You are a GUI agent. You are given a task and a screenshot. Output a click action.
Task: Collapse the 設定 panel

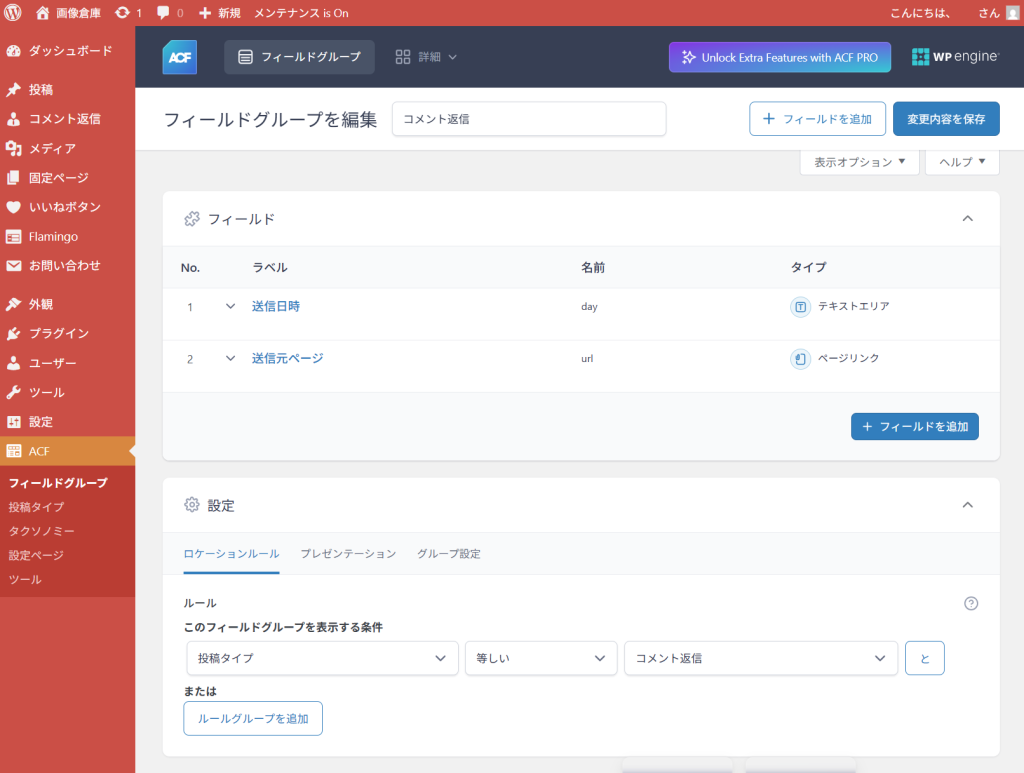tap(967, 505)
